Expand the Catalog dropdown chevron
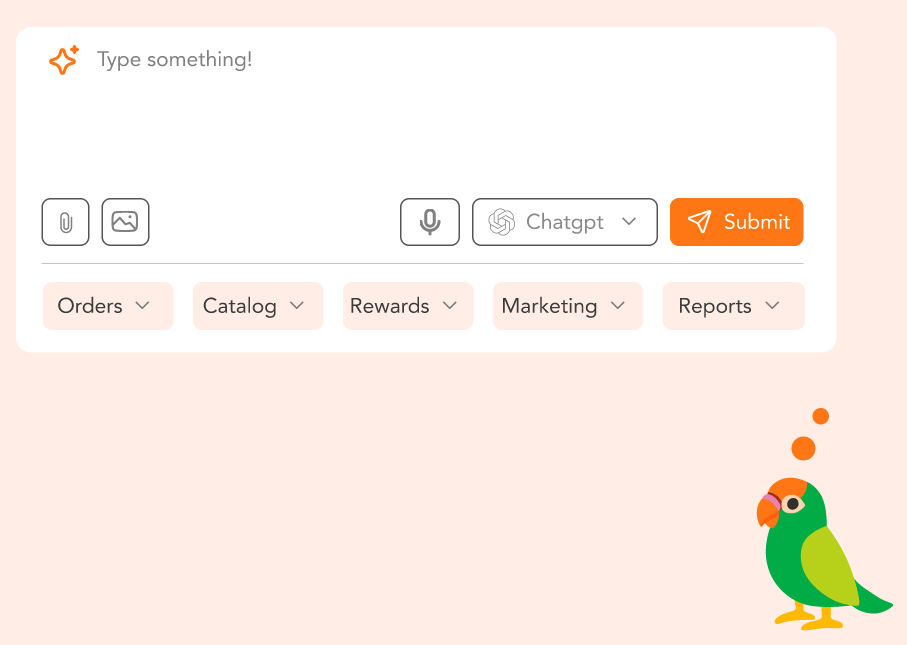907x645 pixels. (x=297, y=306)
